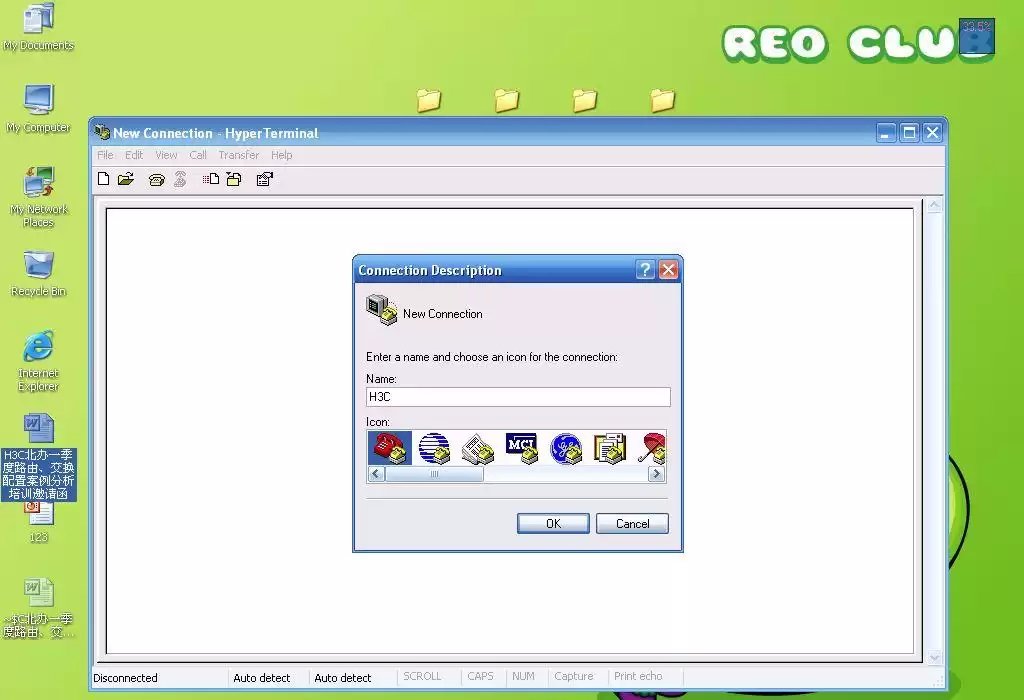
Task: Open Internet Explorer from the desktop
Action: [38, 349]
